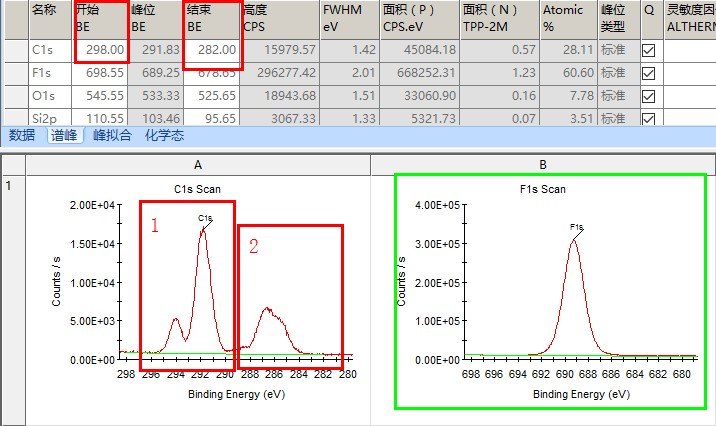Image resolution: width=716 pixels, height=426 pixels.
Task: Switch to the 数据 tab
Action: [x=22, y=135]
